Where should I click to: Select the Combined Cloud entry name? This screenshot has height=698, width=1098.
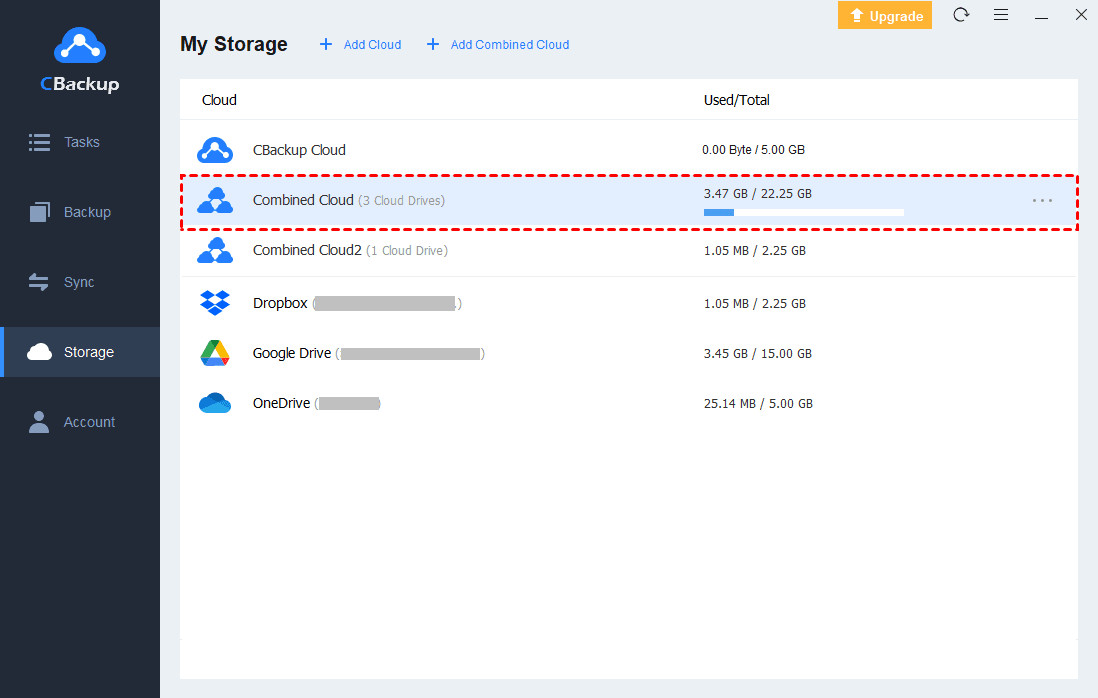point(303,200)
